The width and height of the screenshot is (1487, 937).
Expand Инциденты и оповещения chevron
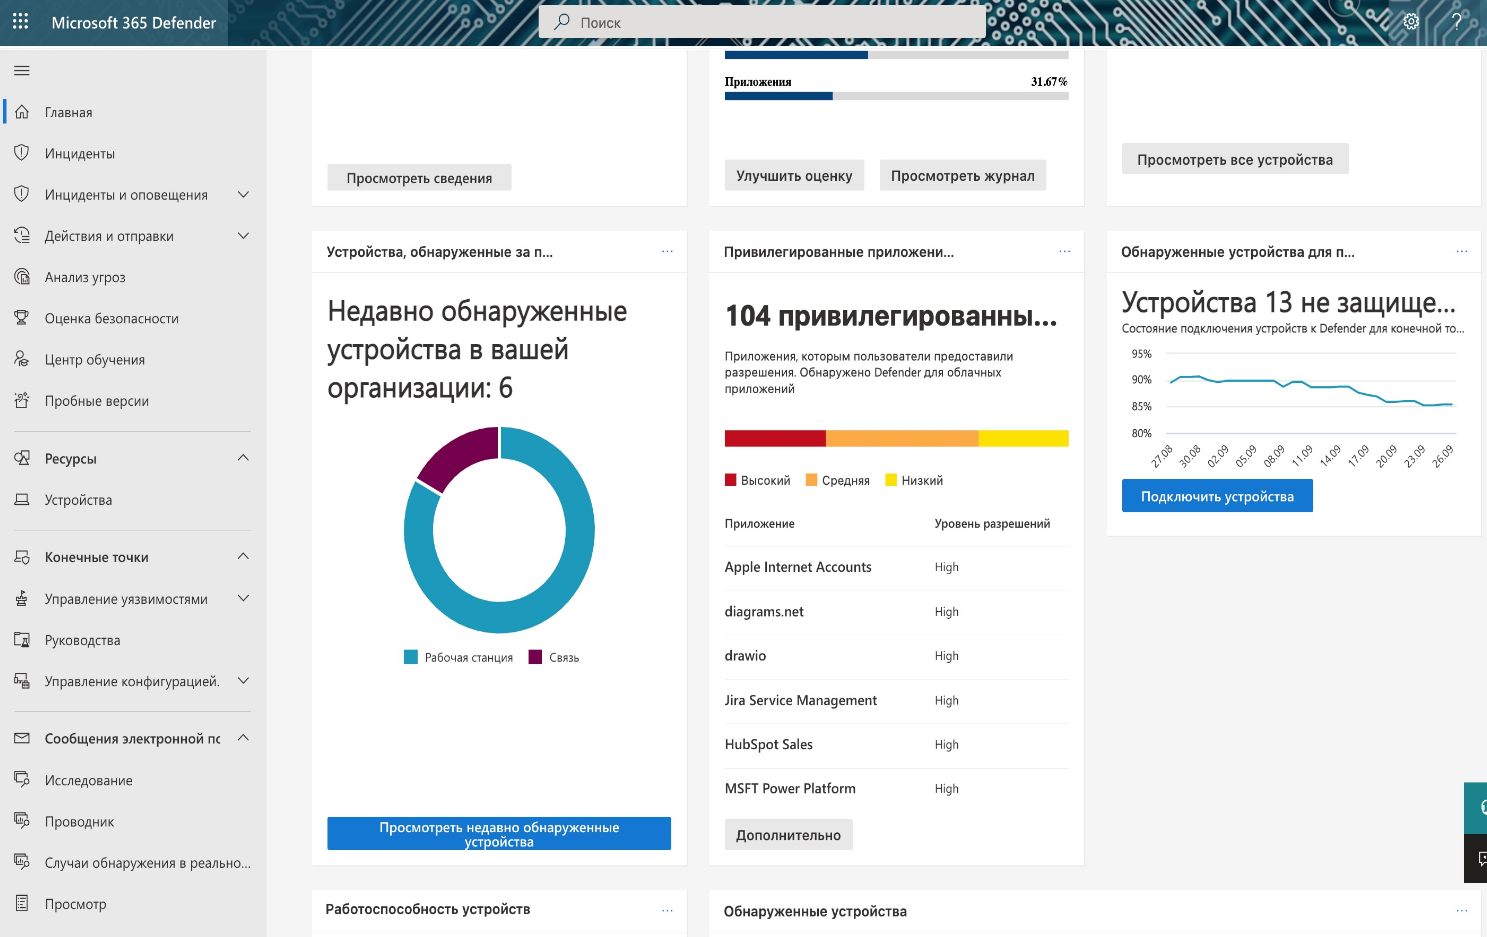tap(243, 194)
